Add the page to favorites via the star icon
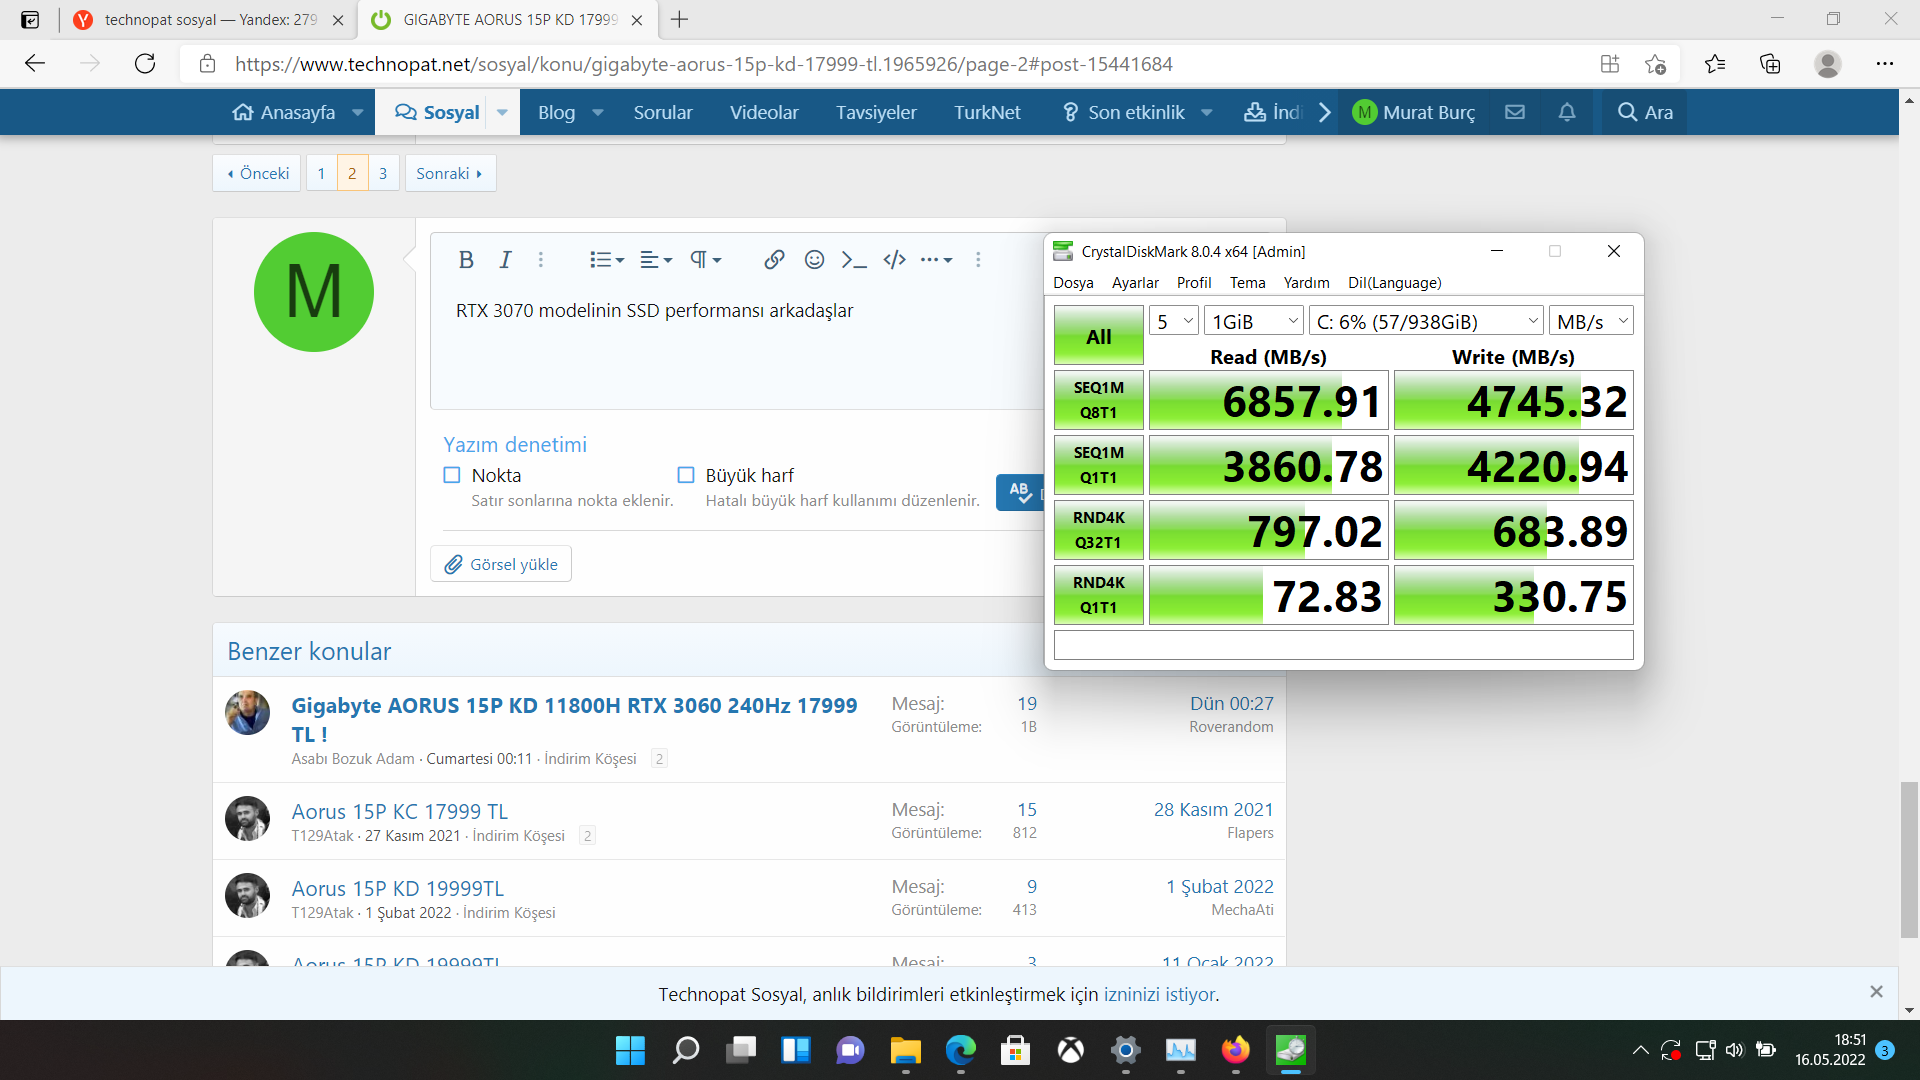The height and width of the screenshot is (1080, 1920). [1655, 64]
